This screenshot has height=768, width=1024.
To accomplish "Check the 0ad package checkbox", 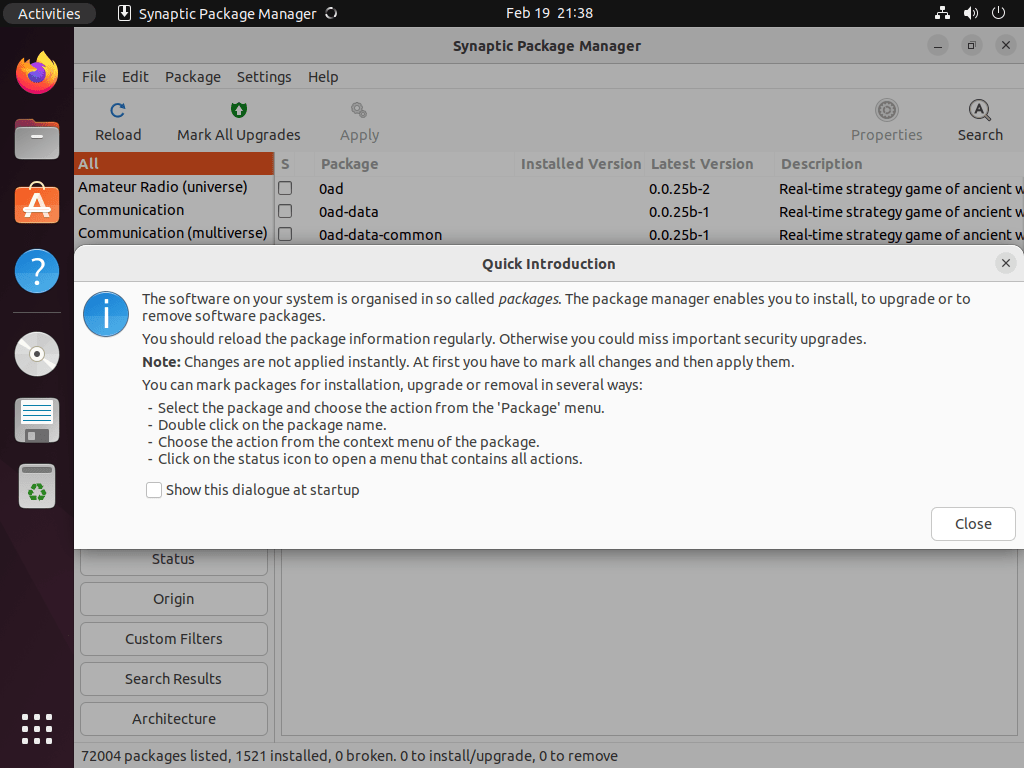I will click(284, 188).
